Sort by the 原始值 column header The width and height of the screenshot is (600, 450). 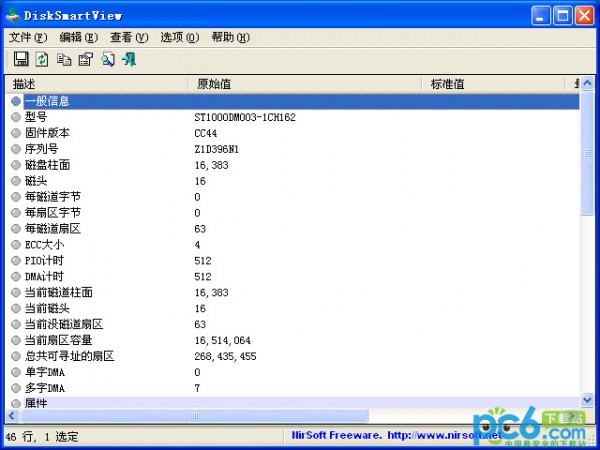(305, 84)
